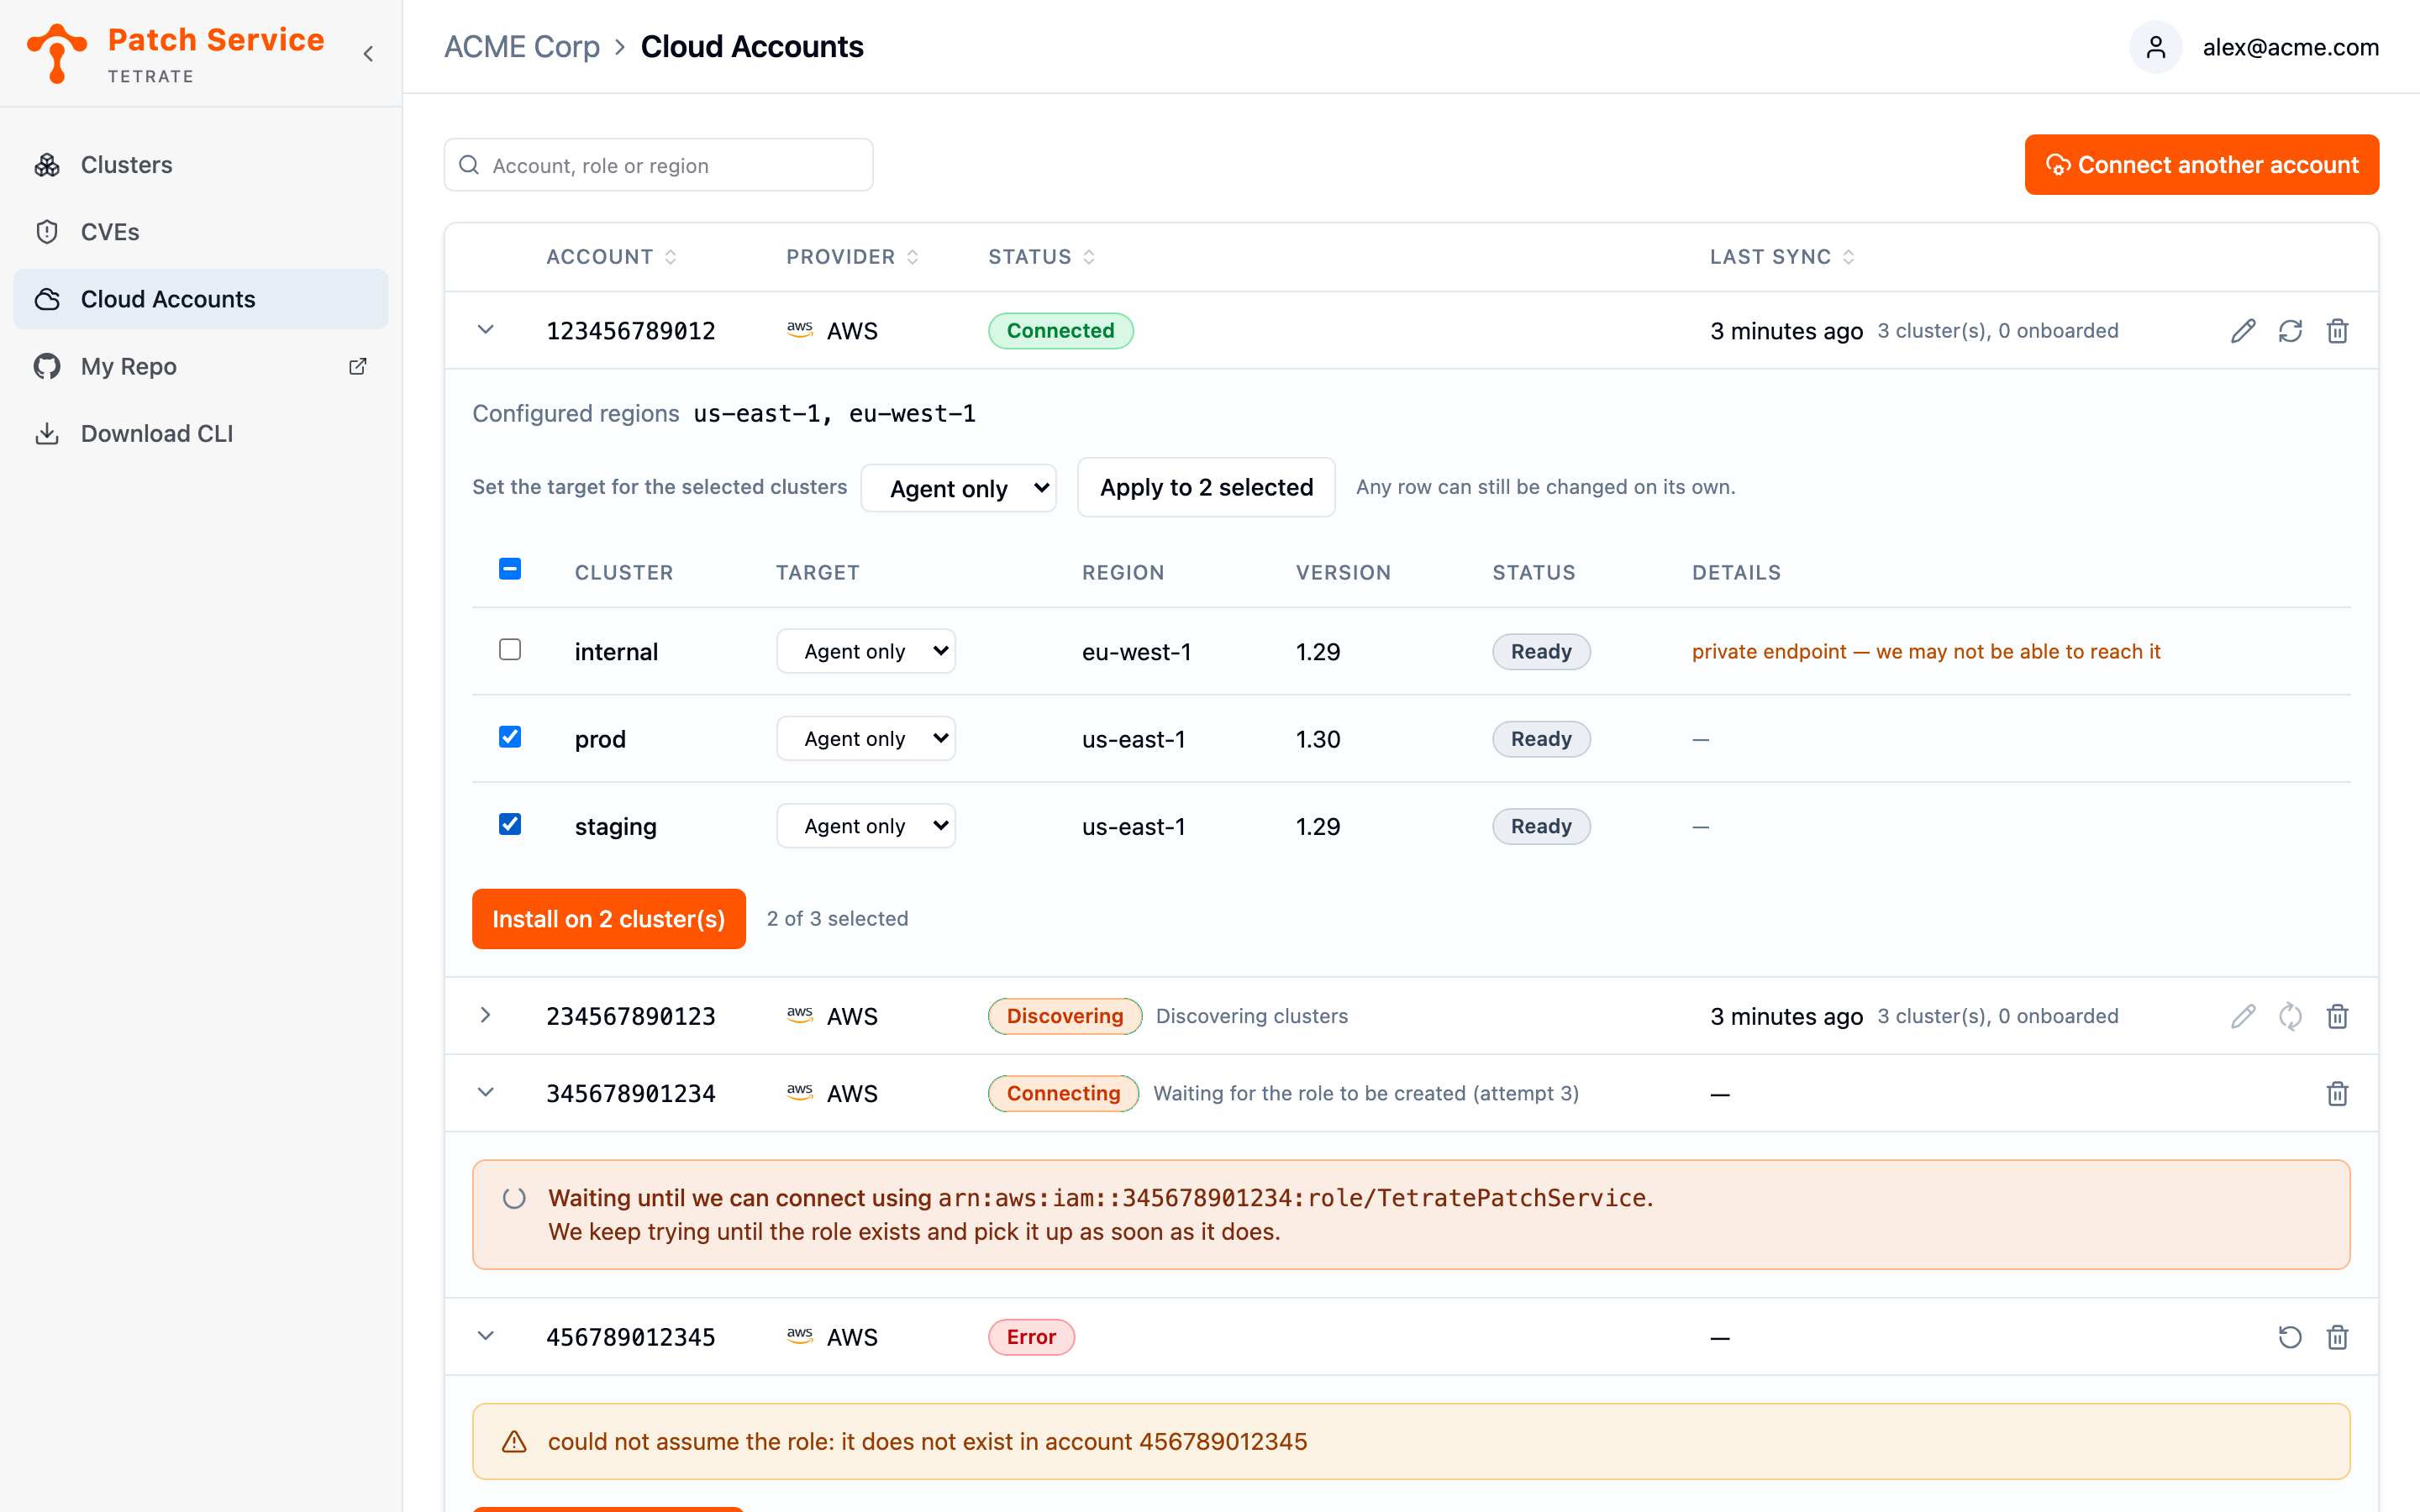Click the warning triangle icon in error banner
Viewport: 2420px width, 1512px height.
coord(514,1441)
